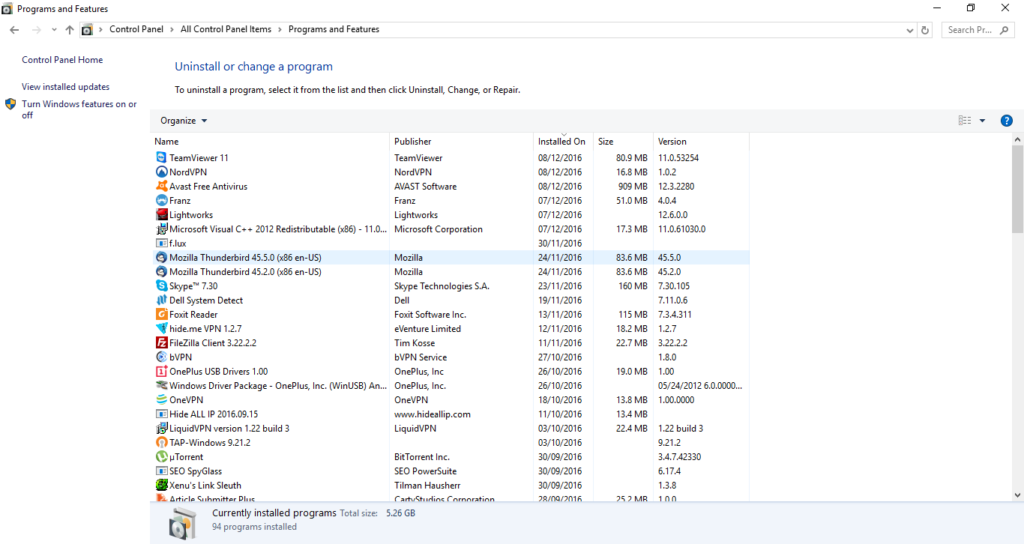
Task: Open View installed updates link
Action: [x=65, y=86]
